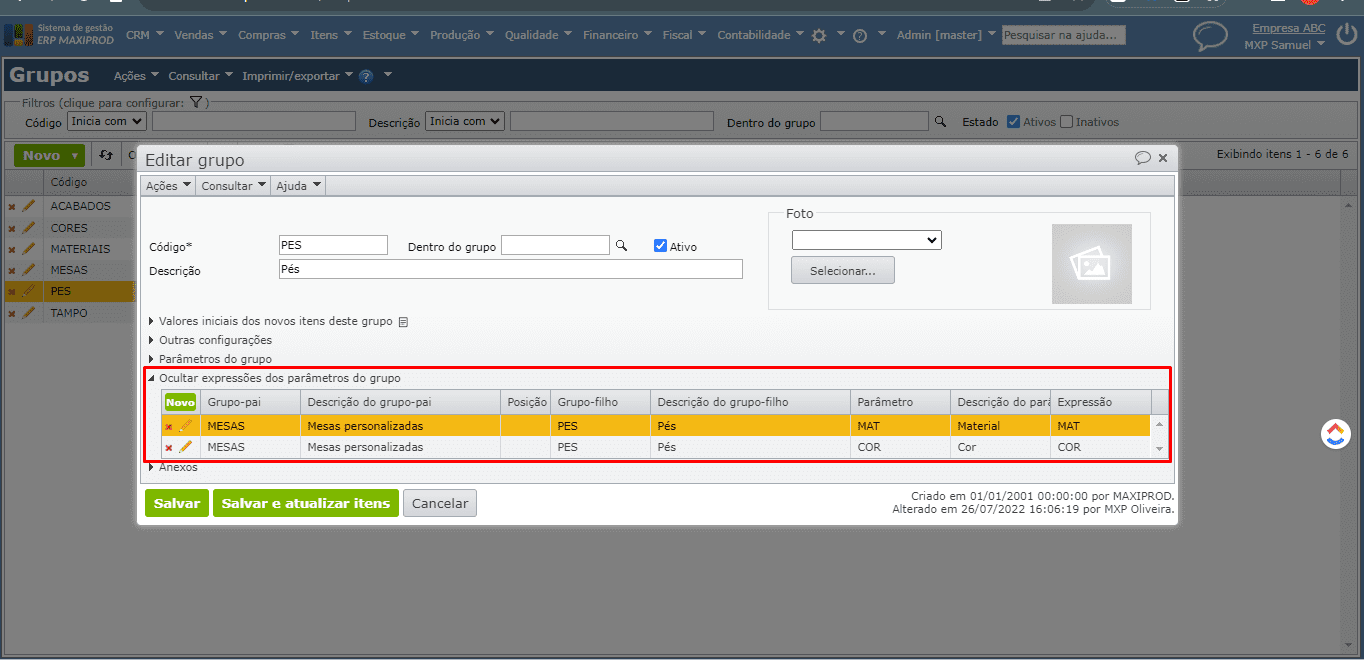Close the Editar grupo dialog
Screen dimensions: 1364x660
coord(1163,158)
